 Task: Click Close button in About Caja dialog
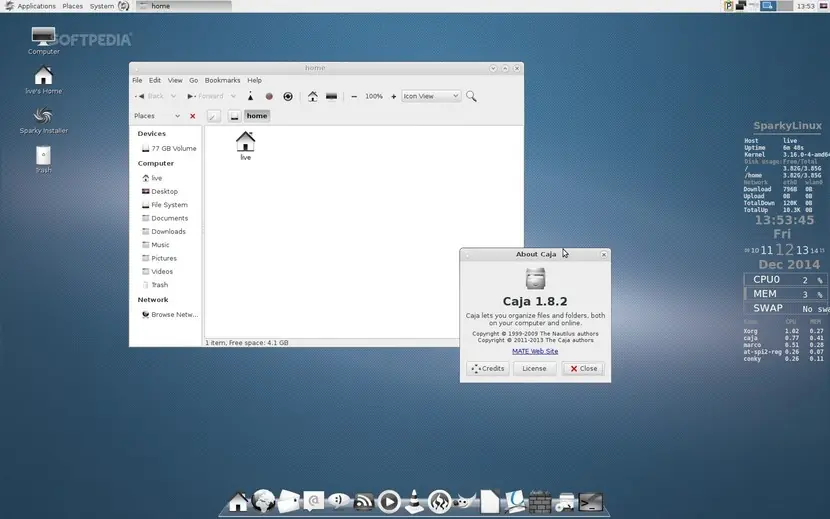click(583, 369)
